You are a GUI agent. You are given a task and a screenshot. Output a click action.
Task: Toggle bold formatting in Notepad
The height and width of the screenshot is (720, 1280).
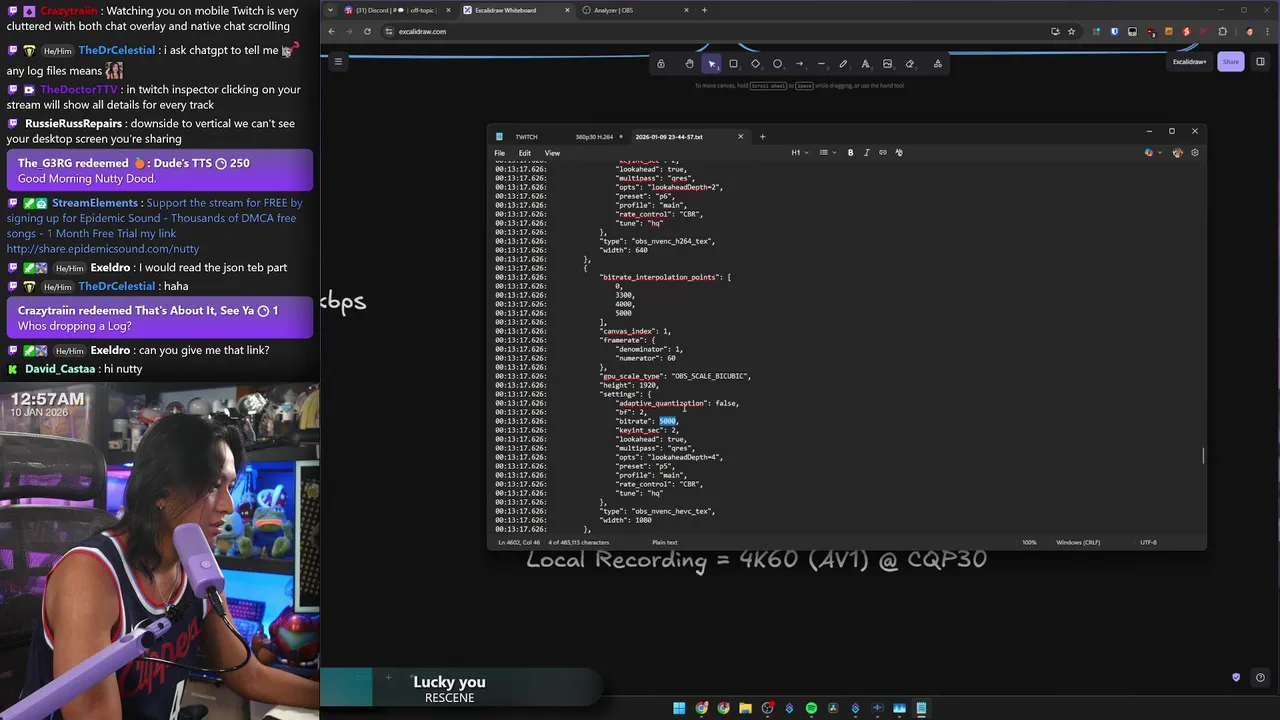pyautogui.click(x=851, y=153)
